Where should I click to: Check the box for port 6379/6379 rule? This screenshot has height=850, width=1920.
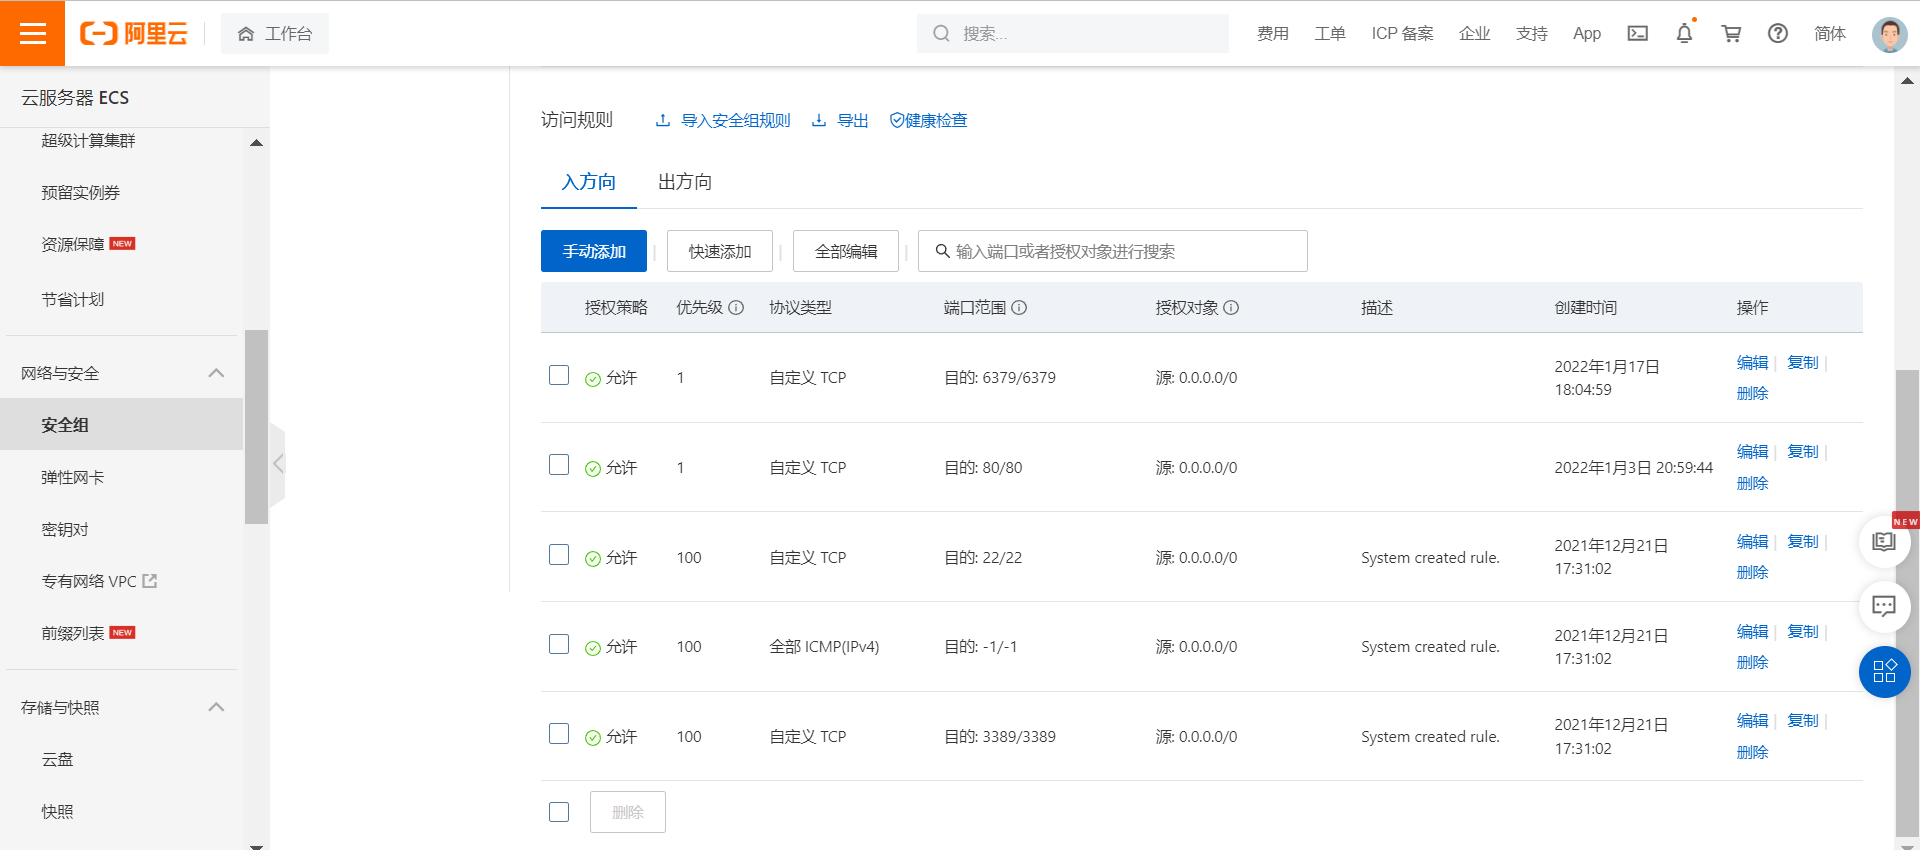coord(559,375)
